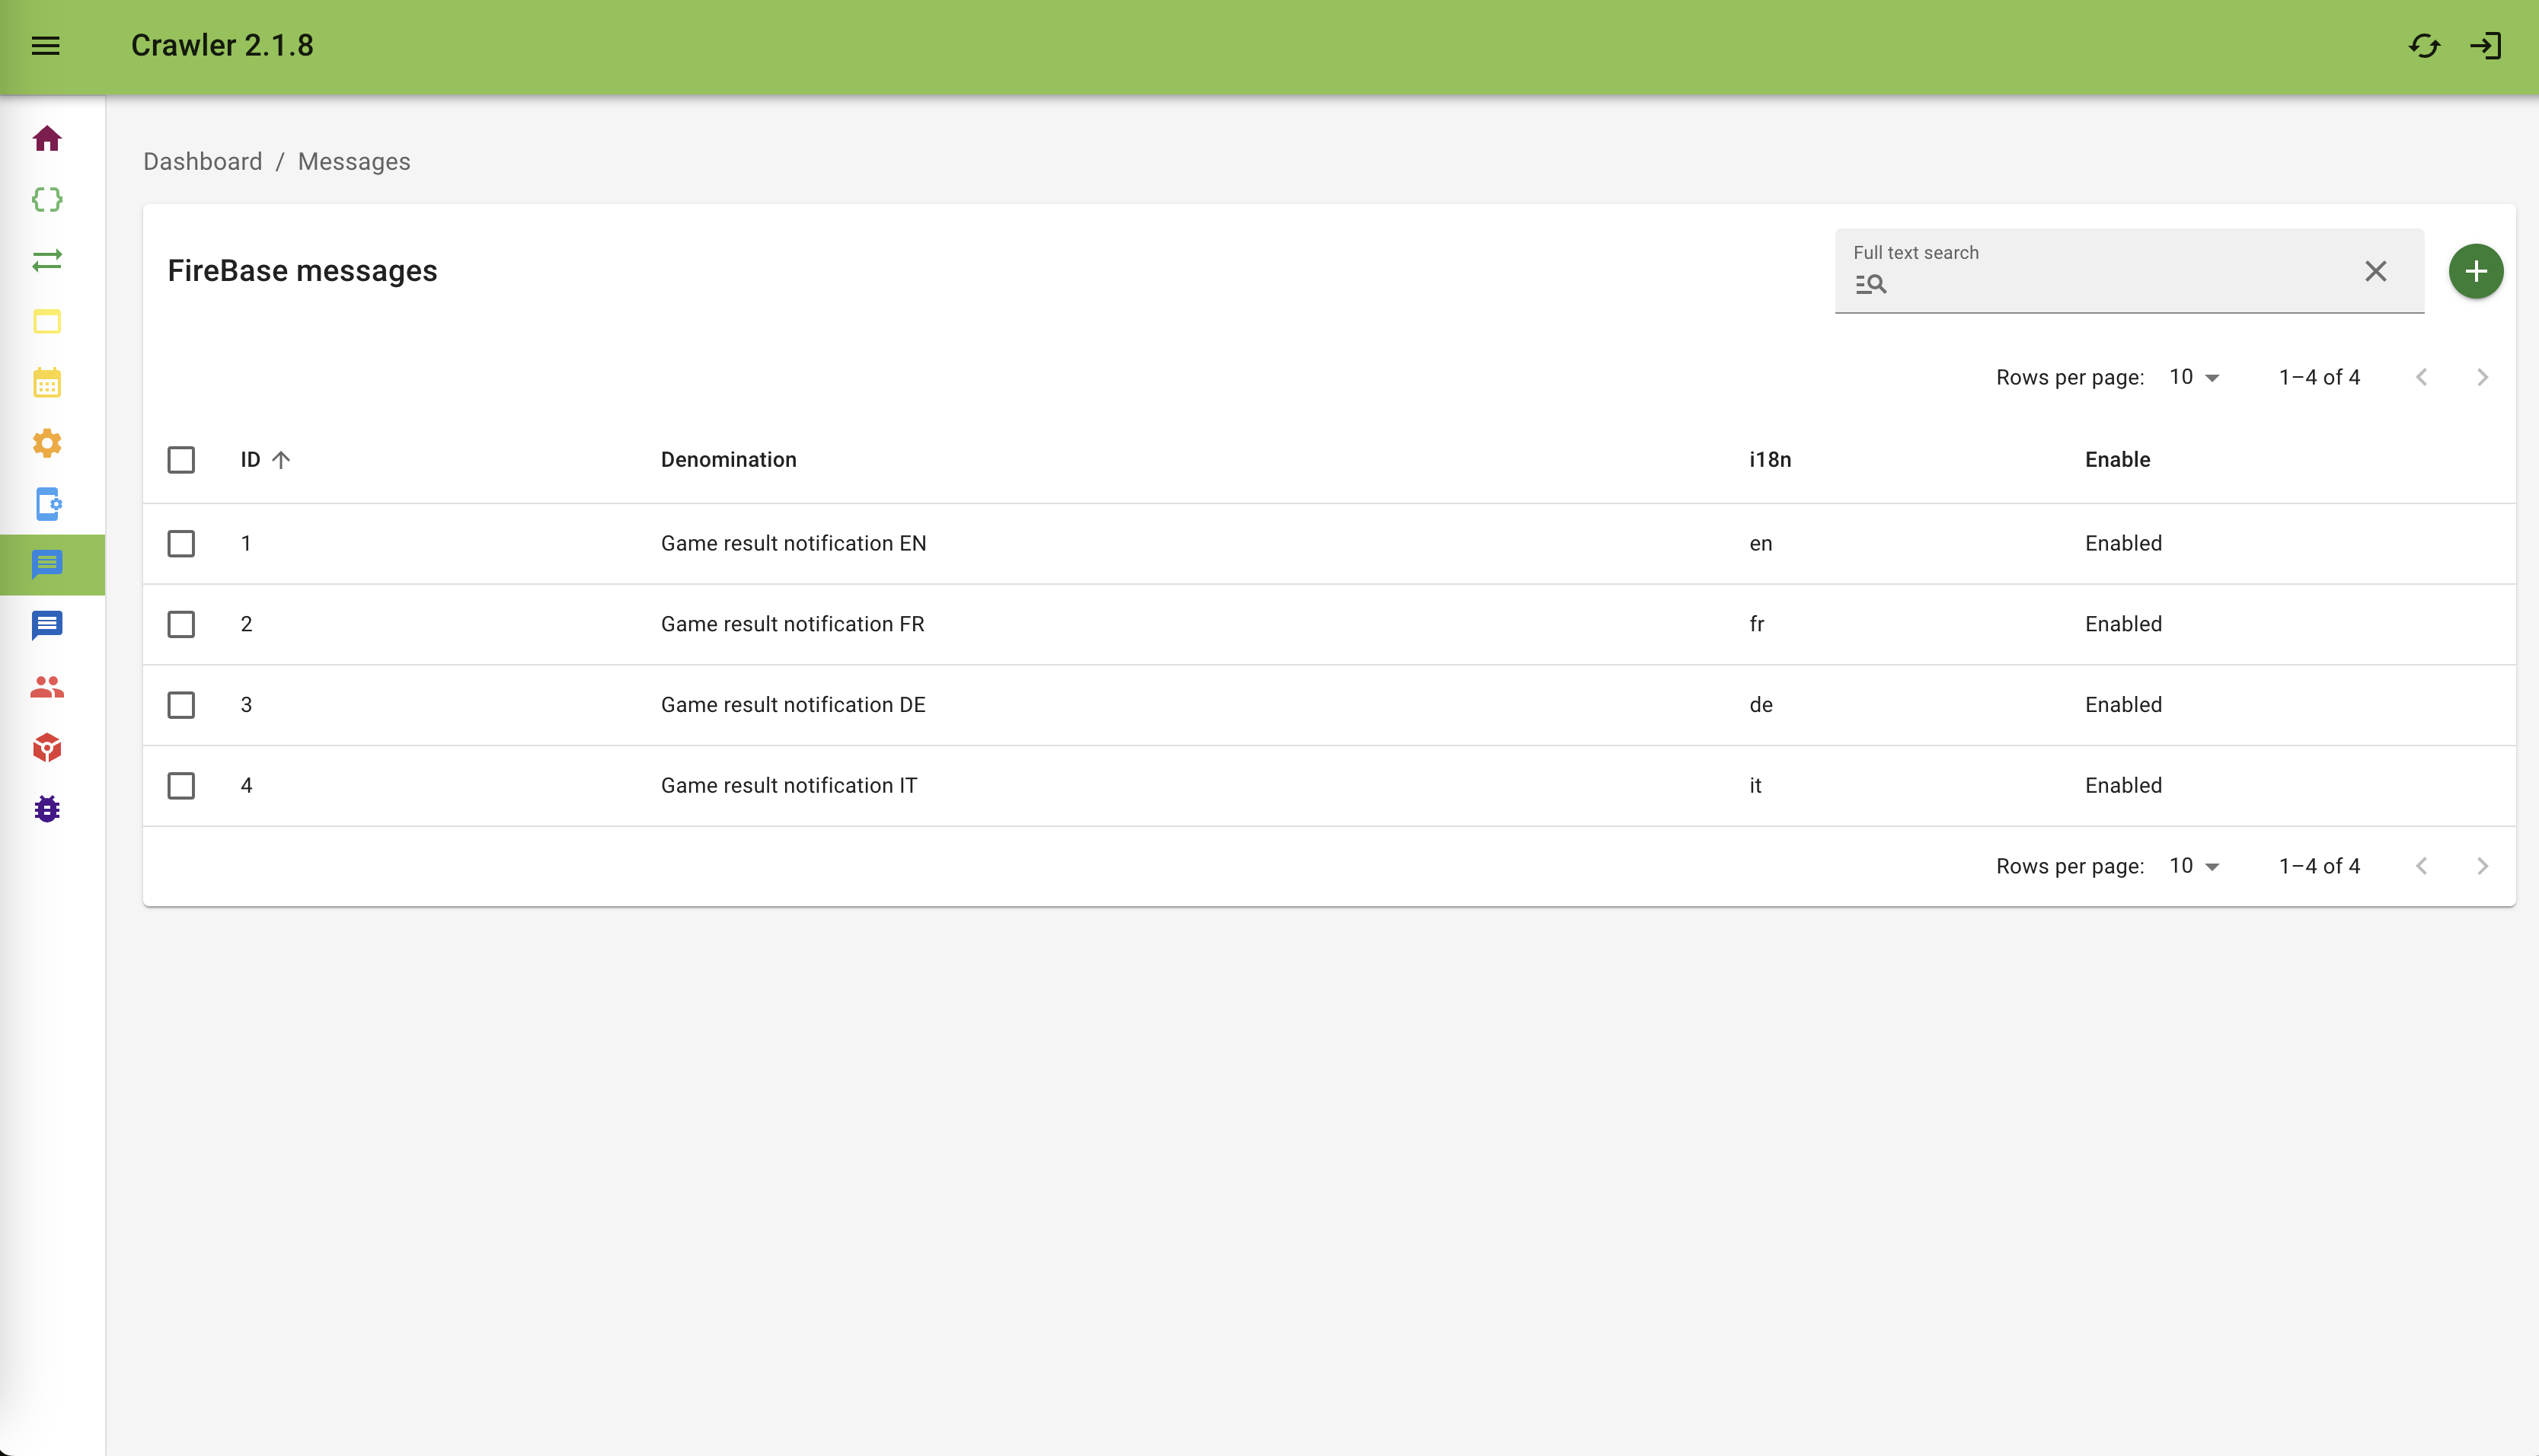Toggle the select-all header checkbox
The image size is (2539, 1456).
click(181, 460)
